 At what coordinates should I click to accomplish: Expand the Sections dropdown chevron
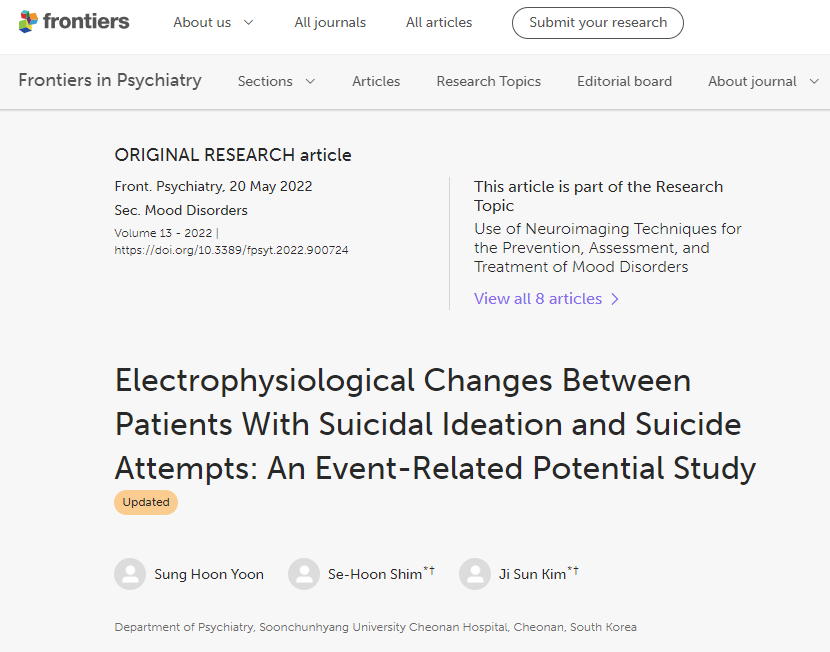coord(311,81)
